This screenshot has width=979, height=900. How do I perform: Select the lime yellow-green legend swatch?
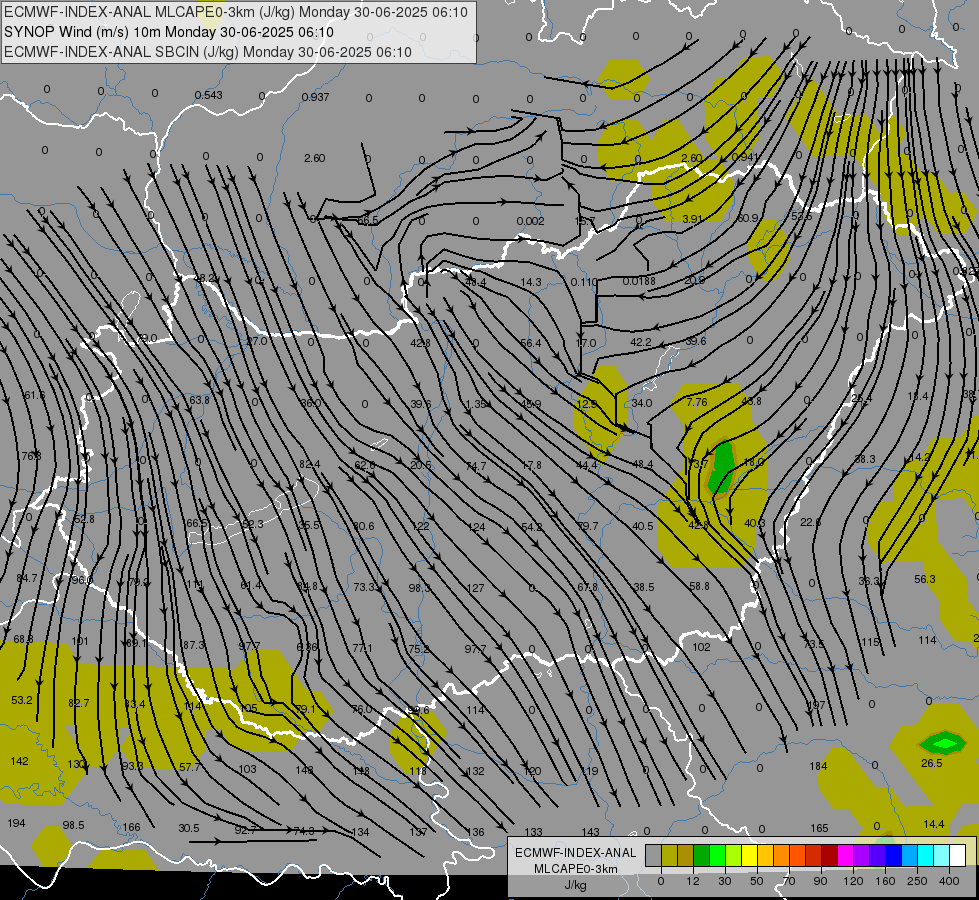[734, 855]
